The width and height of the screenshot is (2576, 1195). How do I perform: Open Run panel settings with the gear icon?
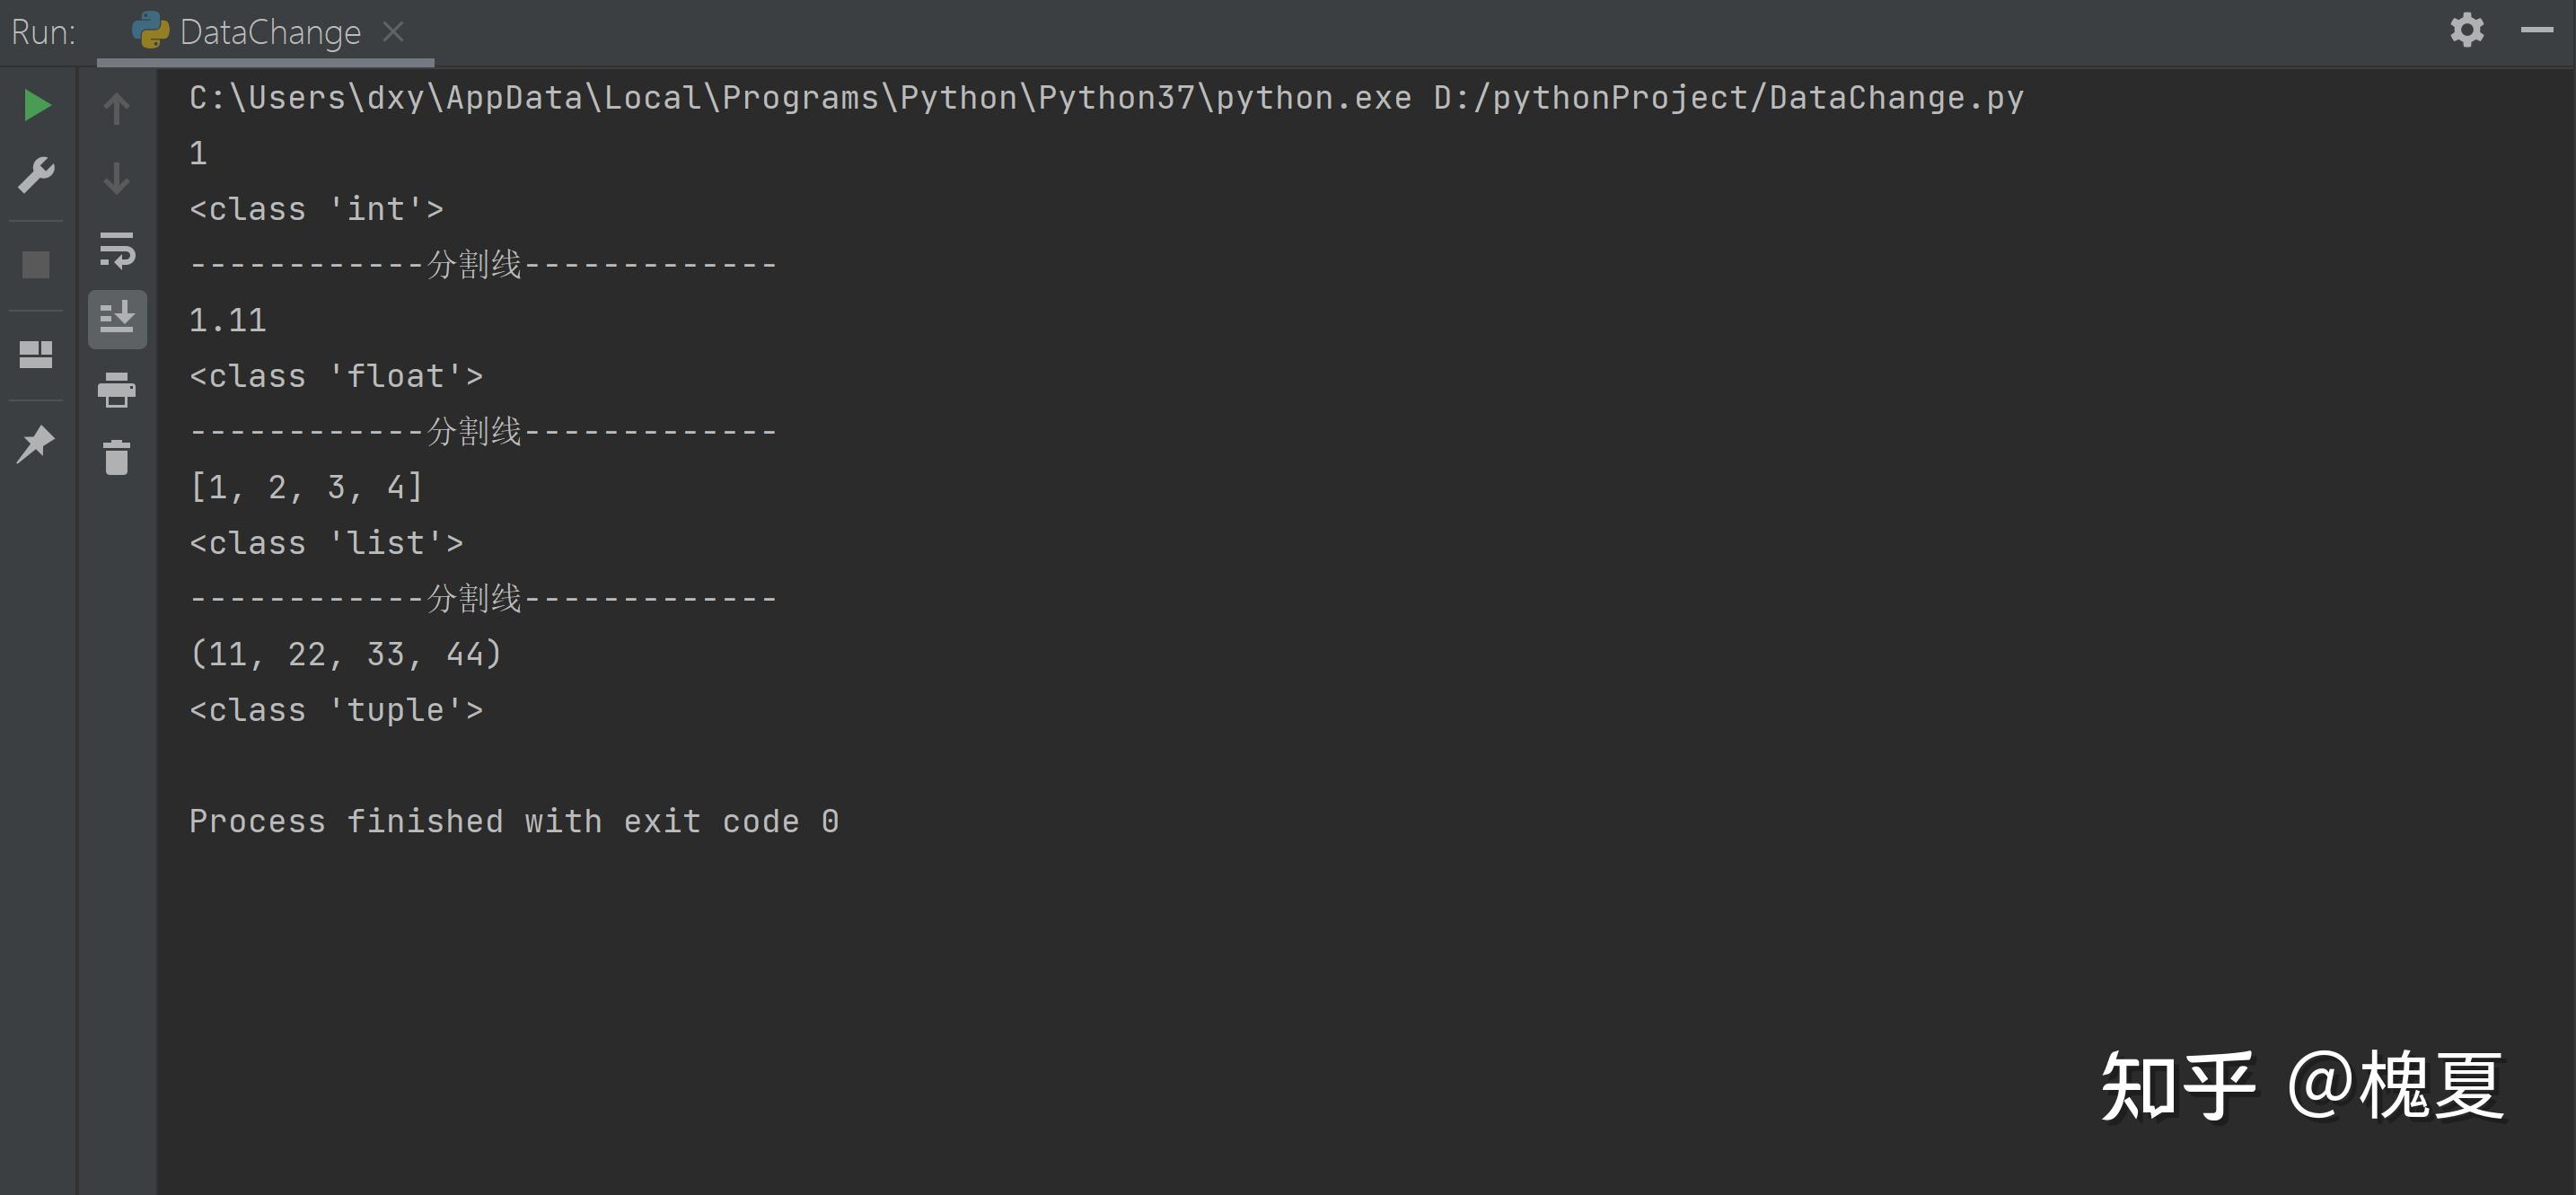[x=2467, y=30]
